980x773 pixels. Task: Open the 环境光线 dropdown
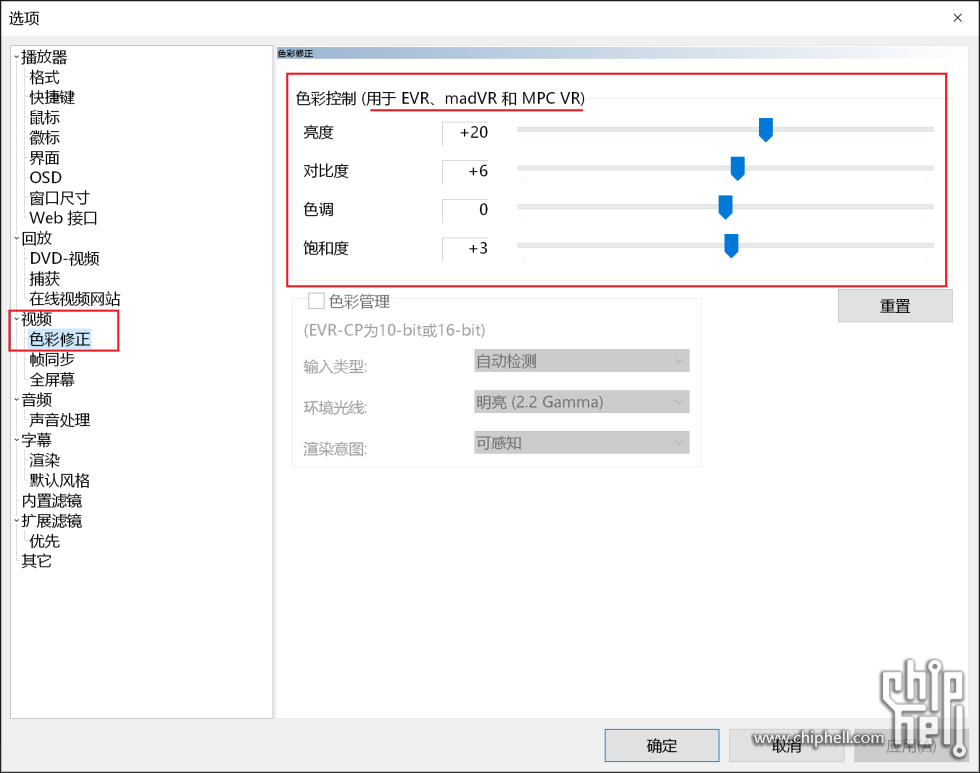[581, 402]
